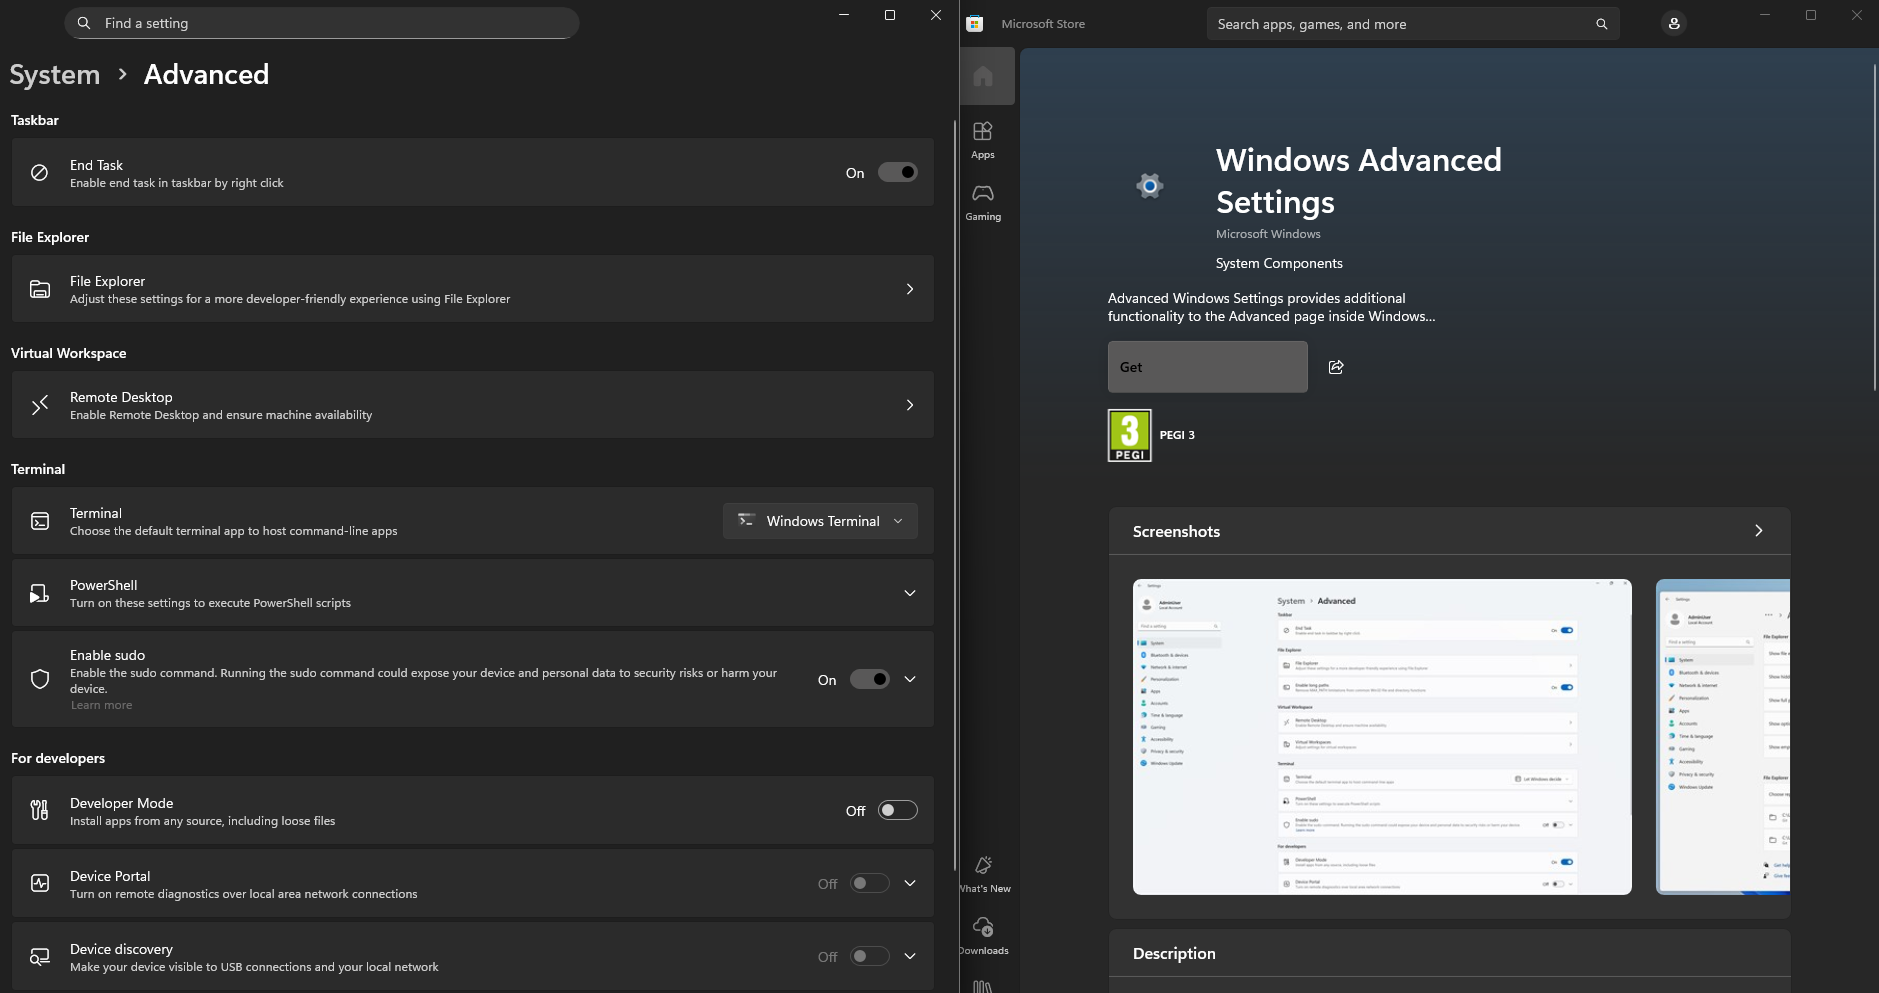
Task: Click the app description text in Store
Action: point(1272,307)
